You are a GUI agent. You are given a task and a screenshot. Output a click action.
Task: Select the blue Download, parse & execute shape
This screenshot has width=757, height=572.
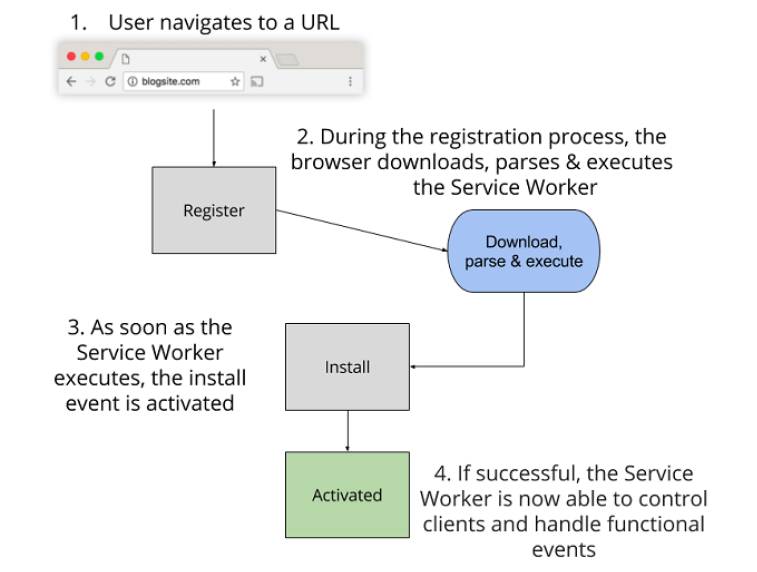coord(523,251)
